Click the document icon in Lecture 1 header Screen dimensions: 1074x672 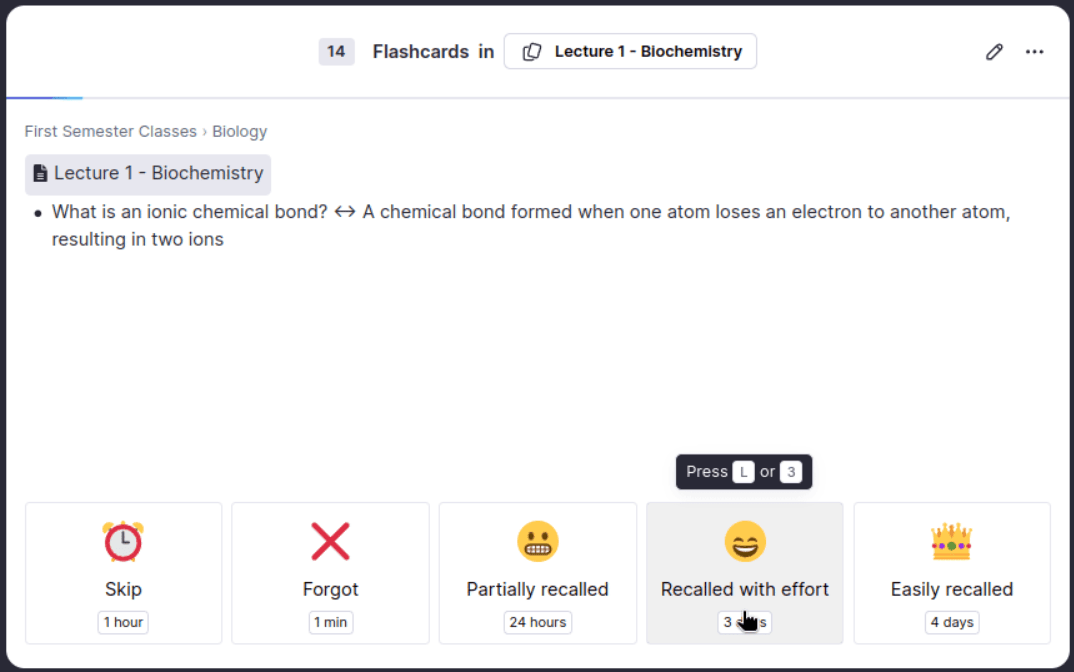[40, 174]
